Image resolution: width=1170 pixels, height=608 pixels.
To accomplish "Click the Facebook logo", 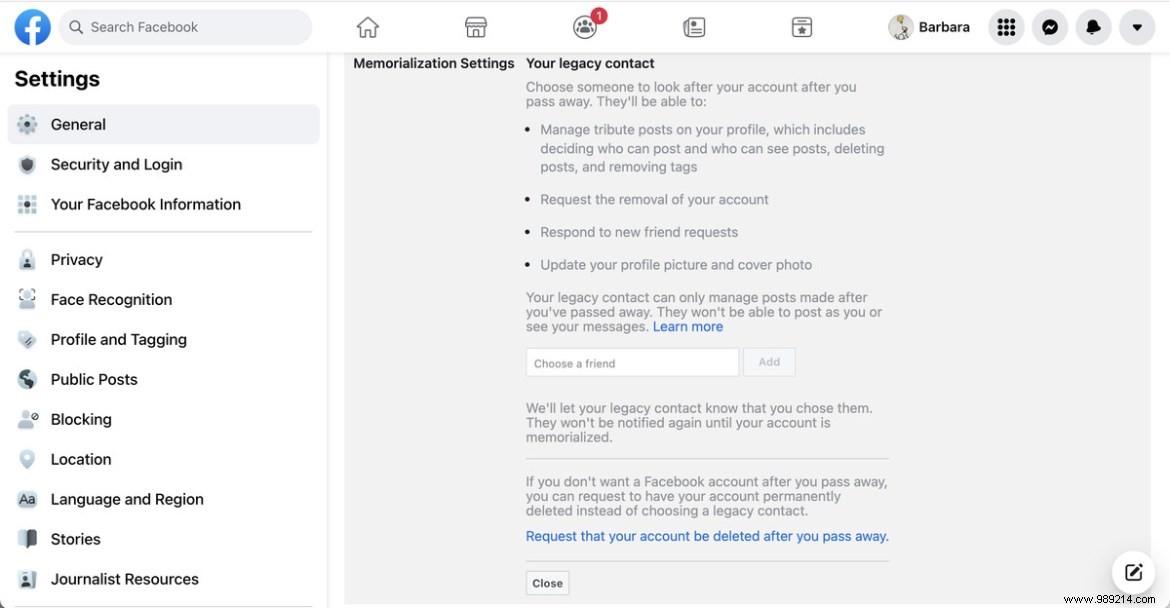I will 33,28.
